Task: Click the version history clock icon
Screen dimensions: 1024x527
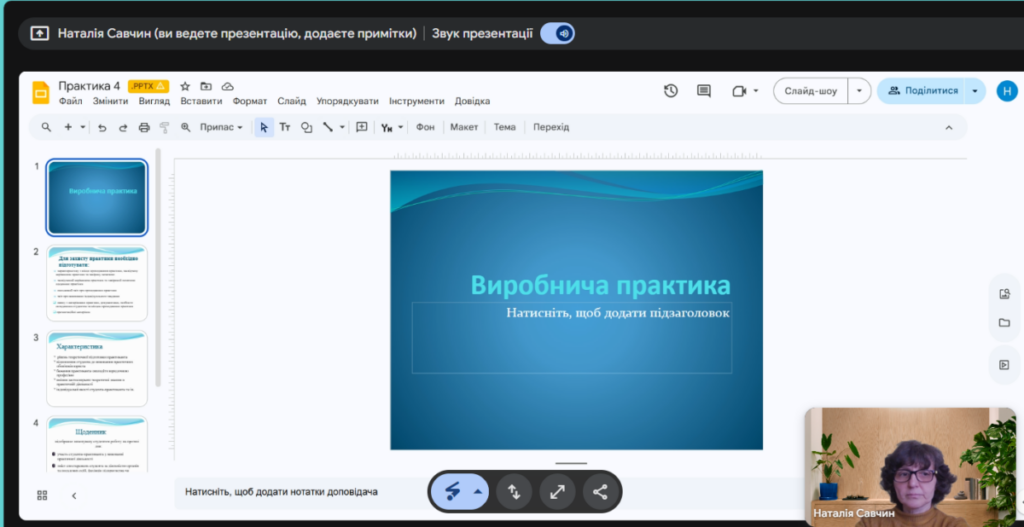Action: (671, 91)
